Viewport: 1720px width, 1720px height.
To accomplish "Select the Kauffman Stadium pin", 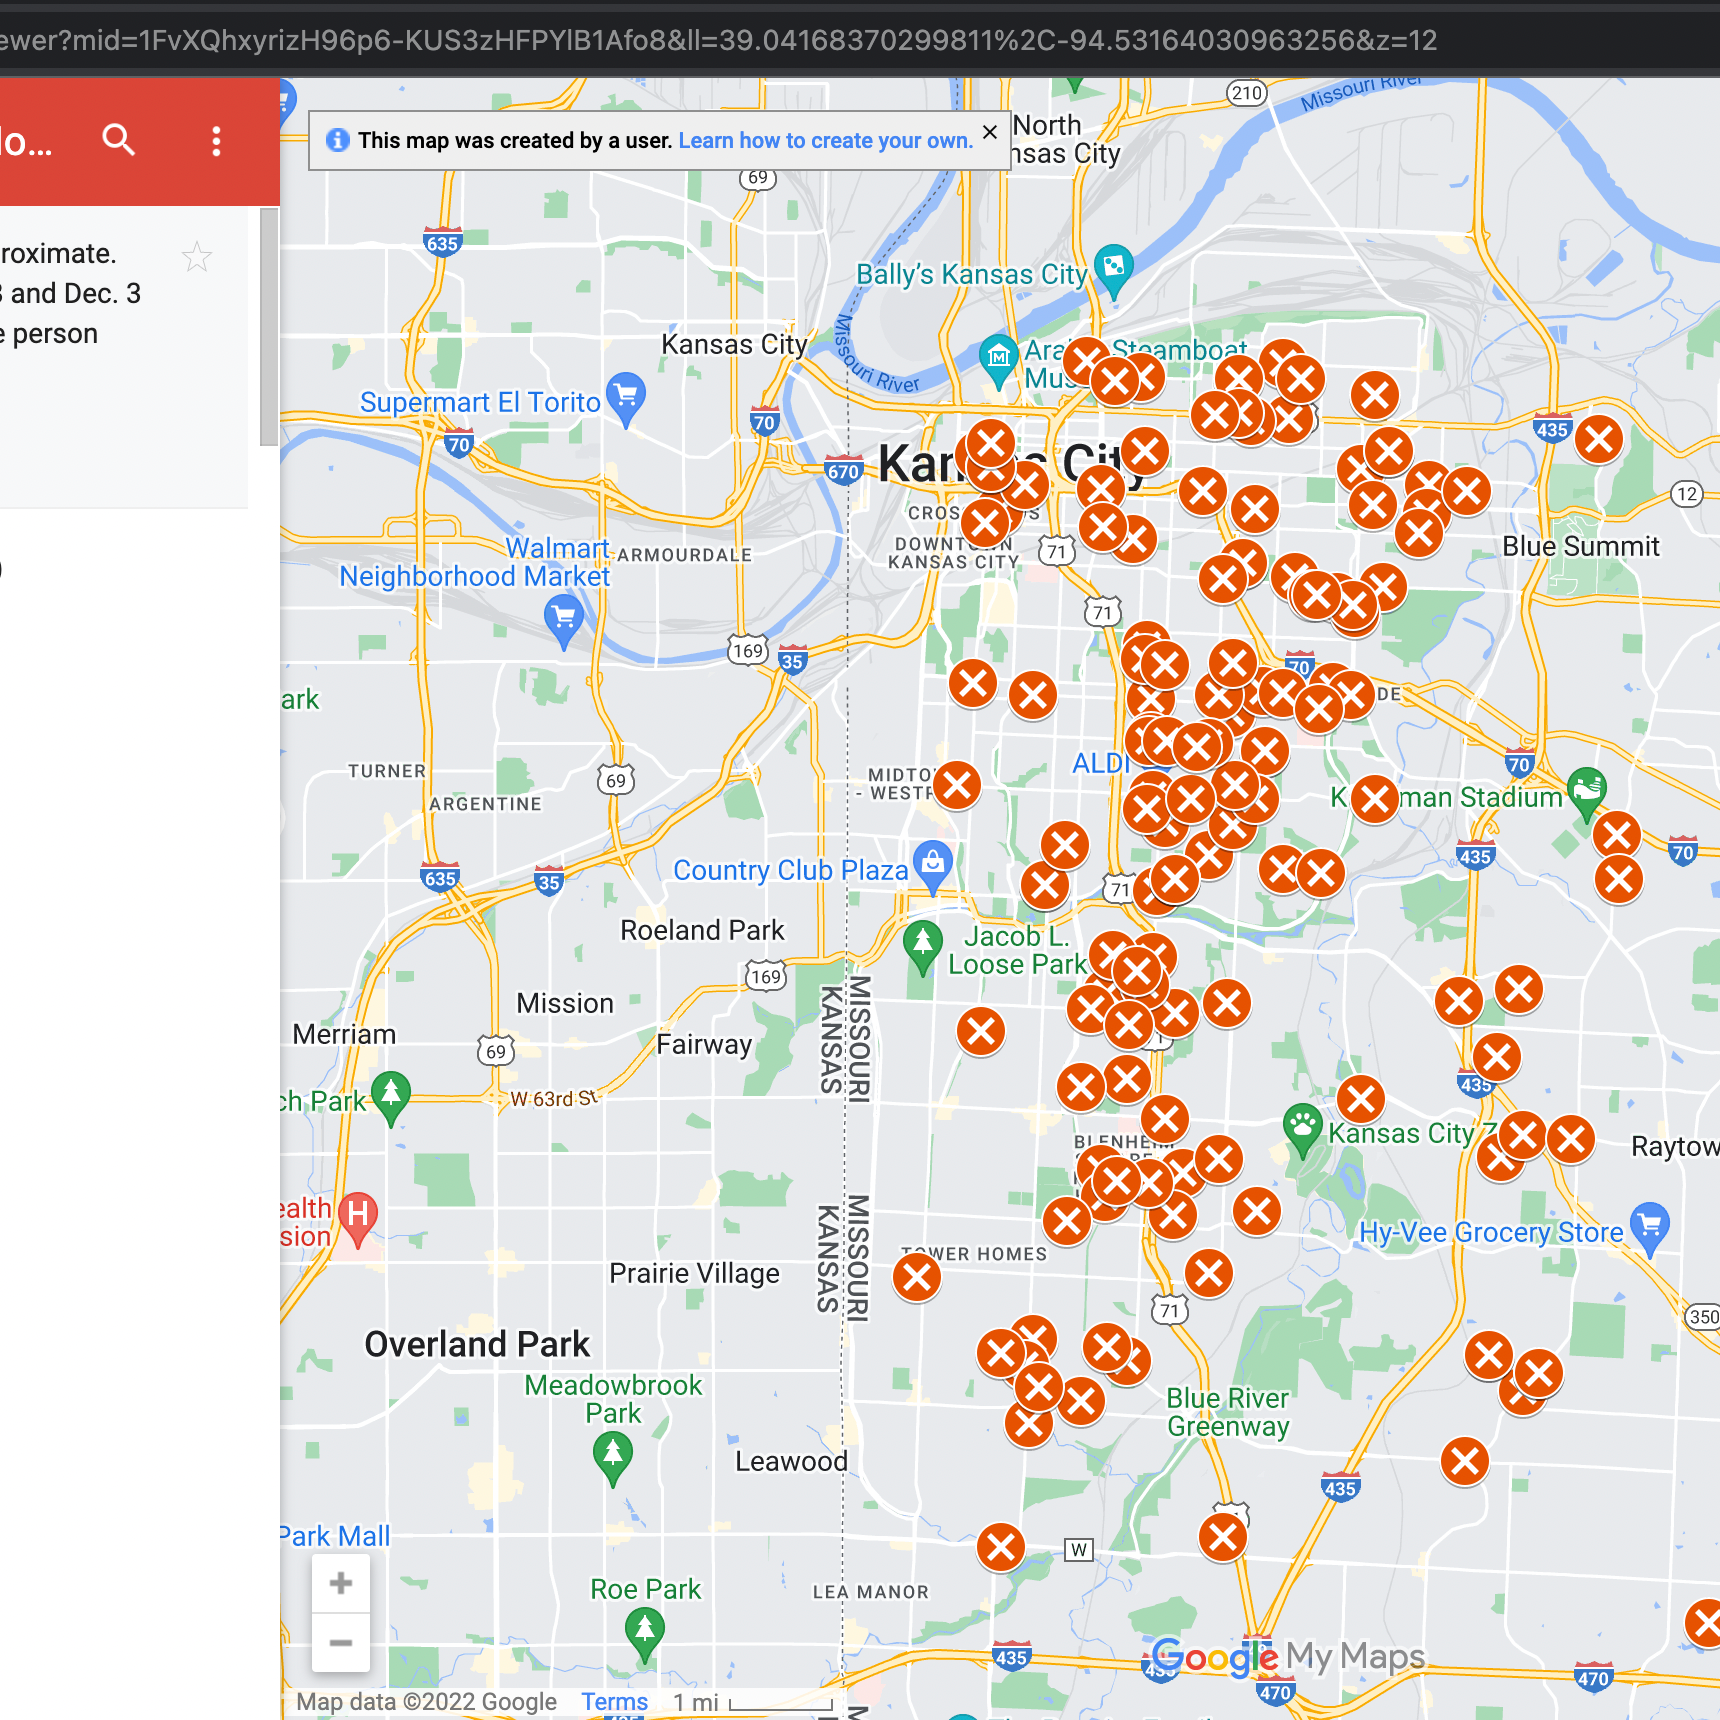I will (x=1586, y=793).
